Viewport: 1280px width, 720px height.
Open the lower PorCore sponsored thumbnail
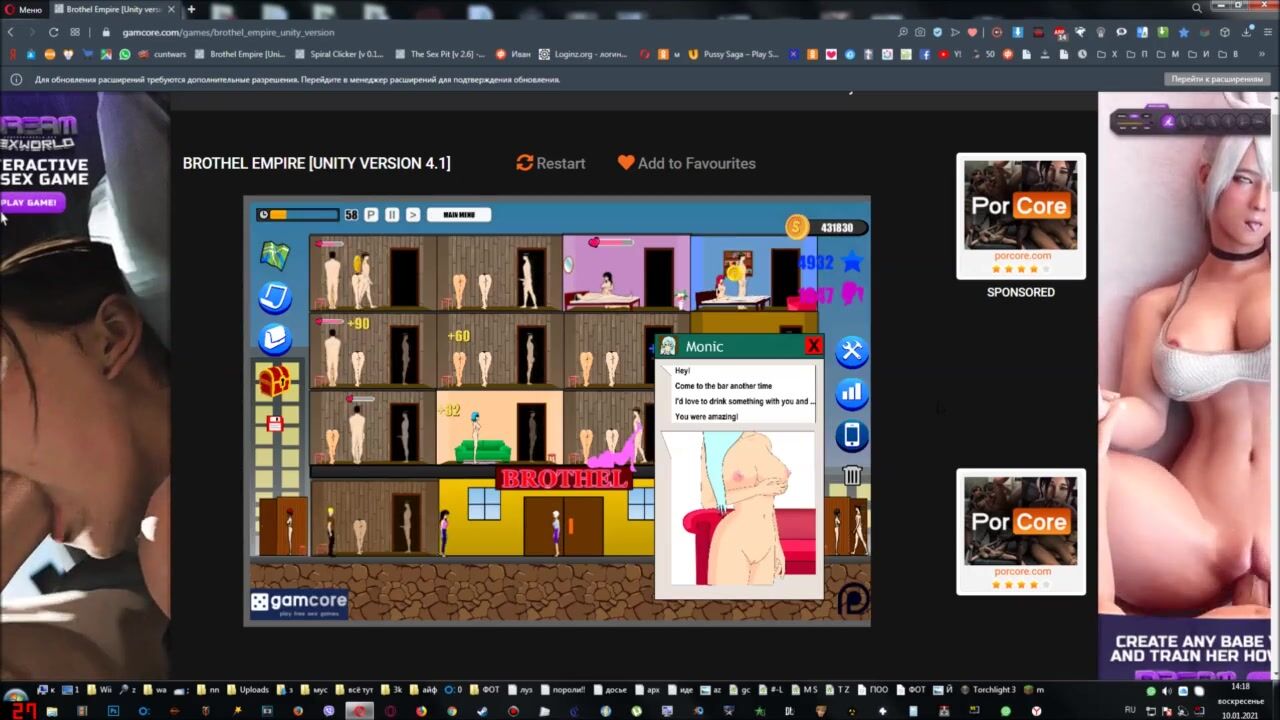coord(1021,520)
